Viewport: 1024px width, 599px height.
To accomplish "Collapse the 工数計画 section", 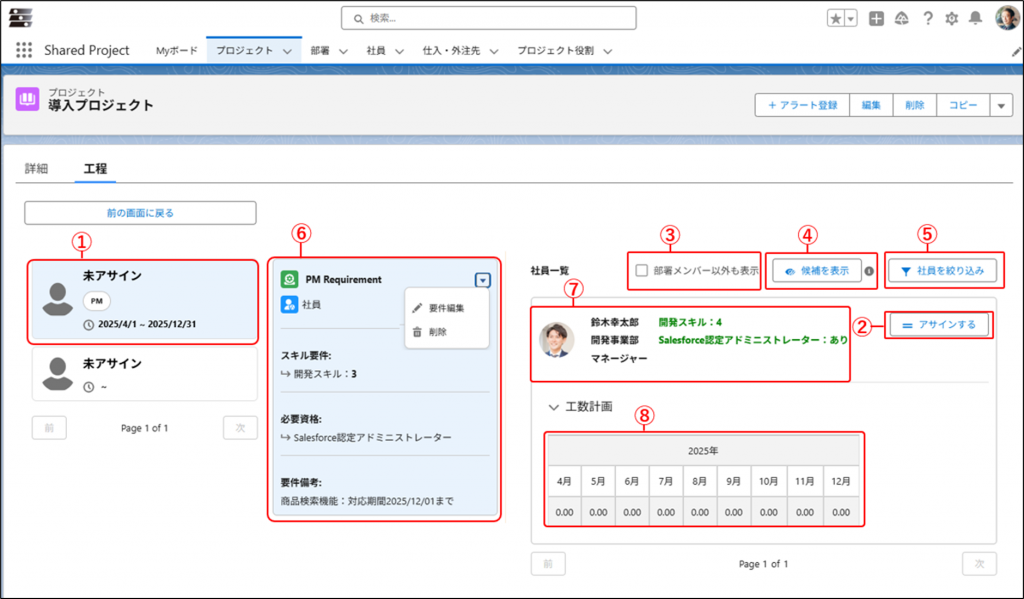I will 553,407.
